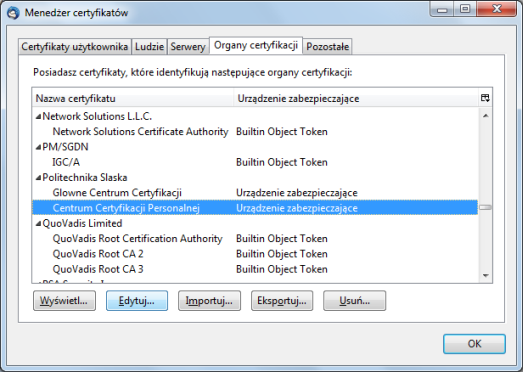
Task: Collapse the QuoVadis Limited group
Action: [38, 224]
